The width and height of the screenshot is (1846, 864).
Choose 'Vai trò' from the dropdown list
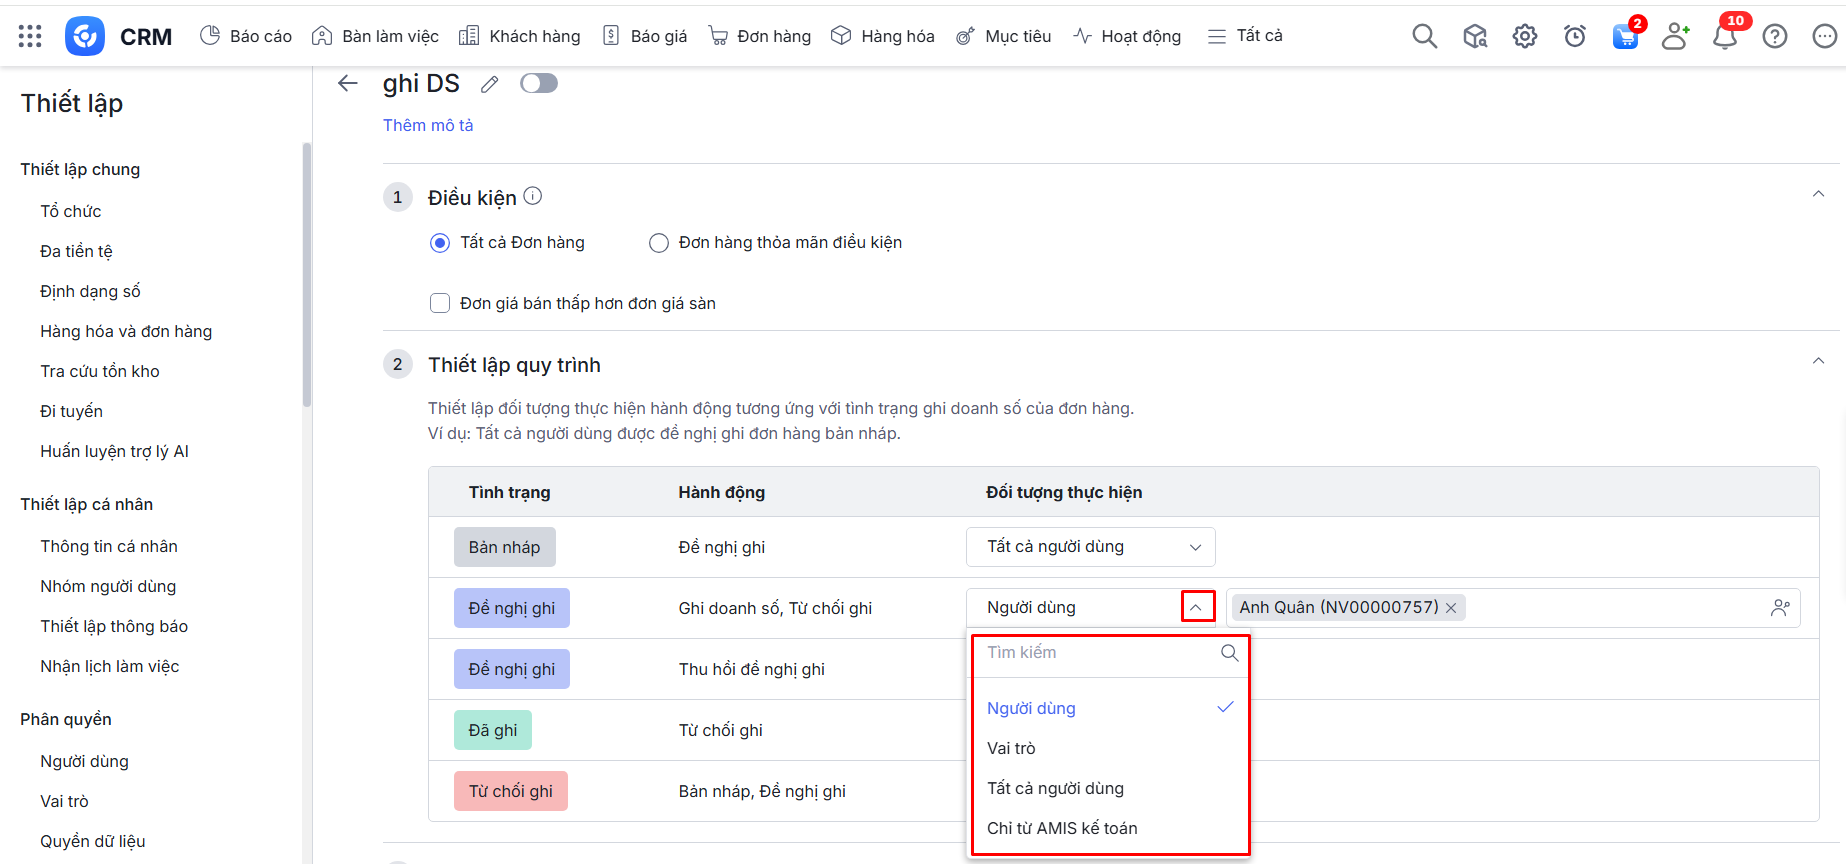[1012, 748]
